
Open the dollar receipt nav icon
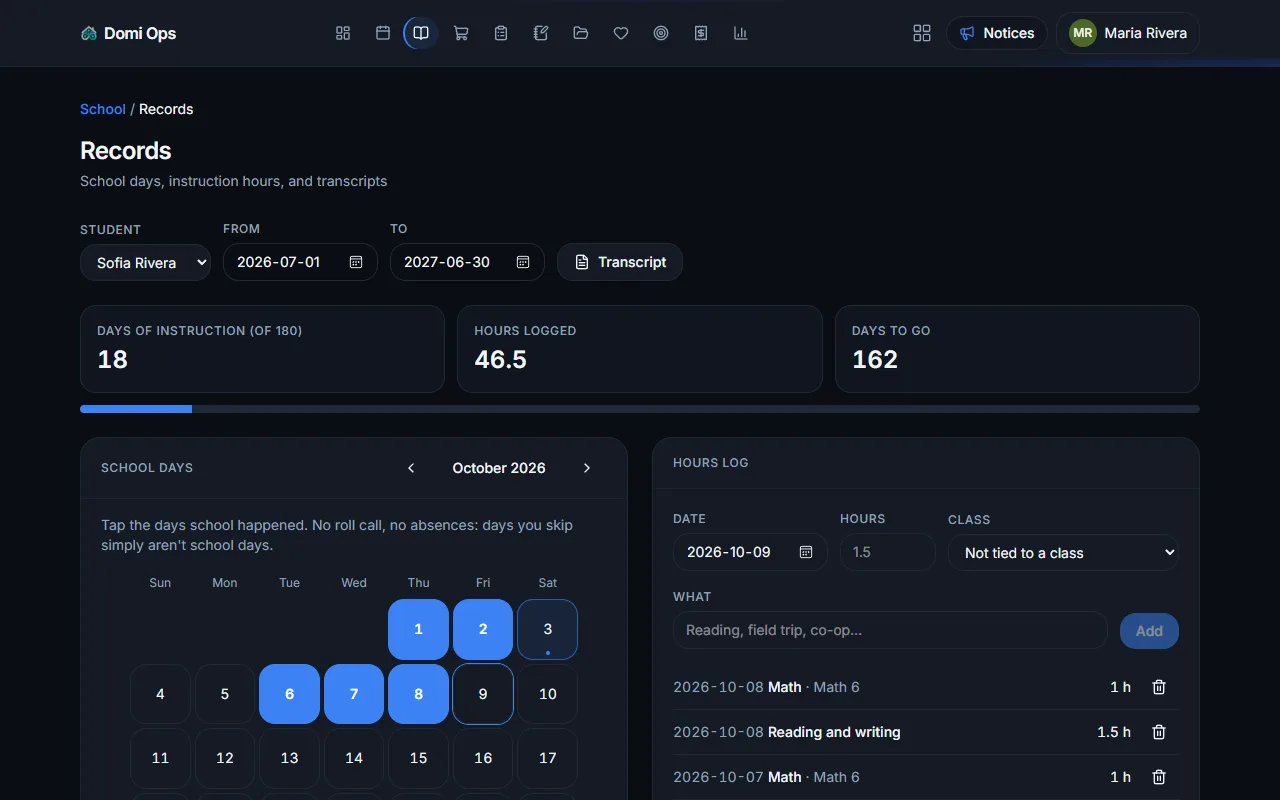tap(701, 33)
